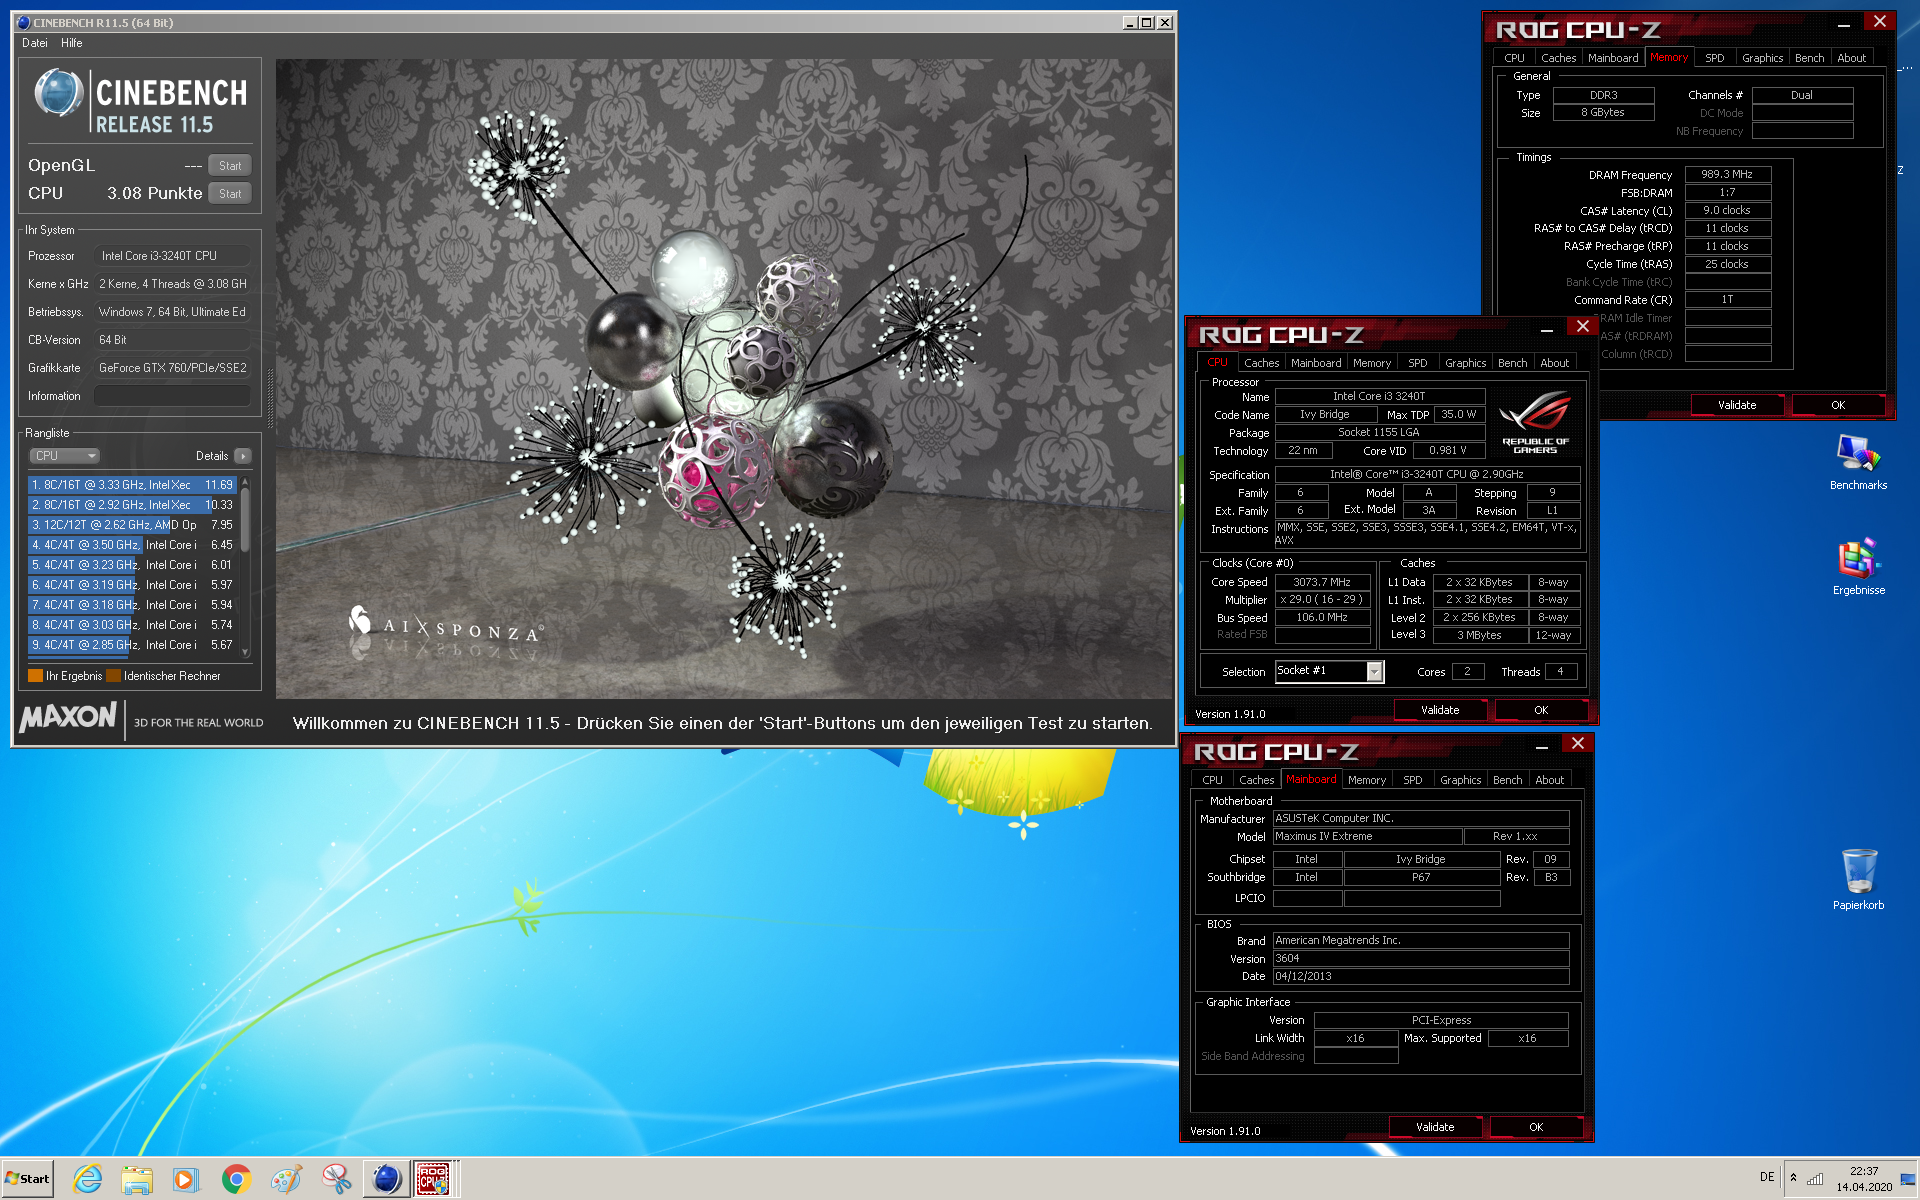The width and height of the screenshot is (1920, 1200).
Task: Select ranking entry 4C/4T @ 3.50 GHz
Action: [132, 545]
